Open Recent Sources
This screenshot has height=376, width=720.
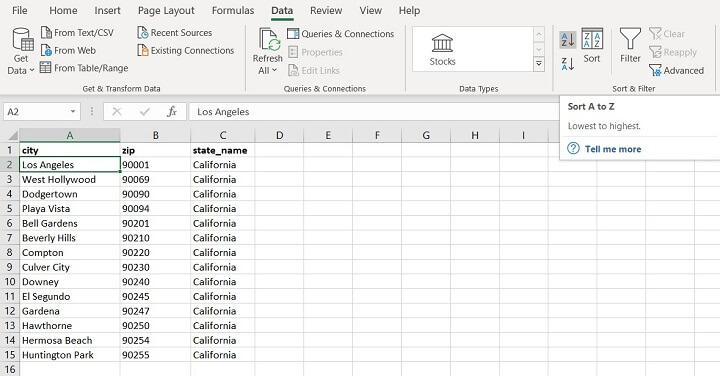point(175,33)
